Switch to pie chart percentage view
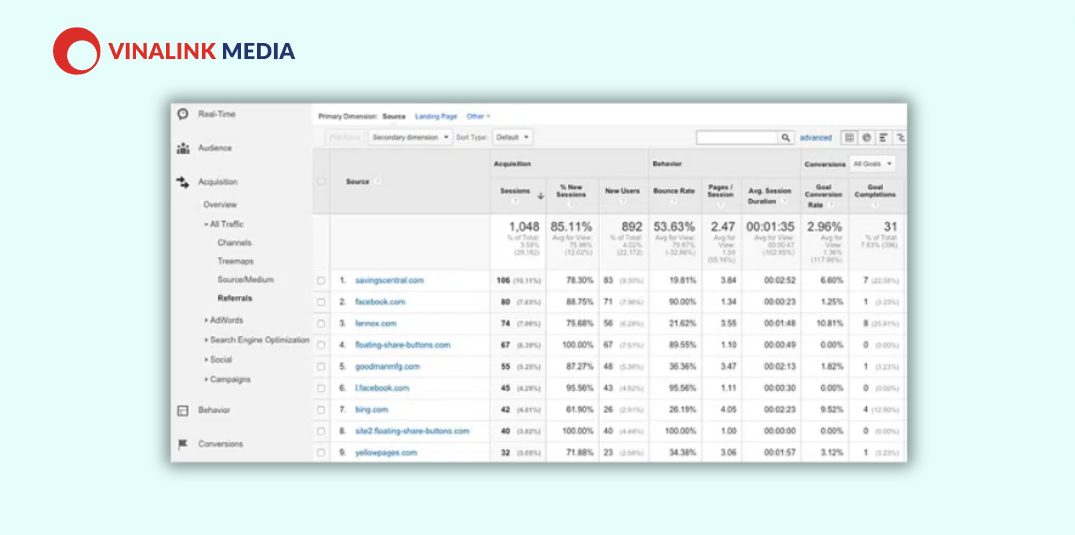 pos(867,137)
